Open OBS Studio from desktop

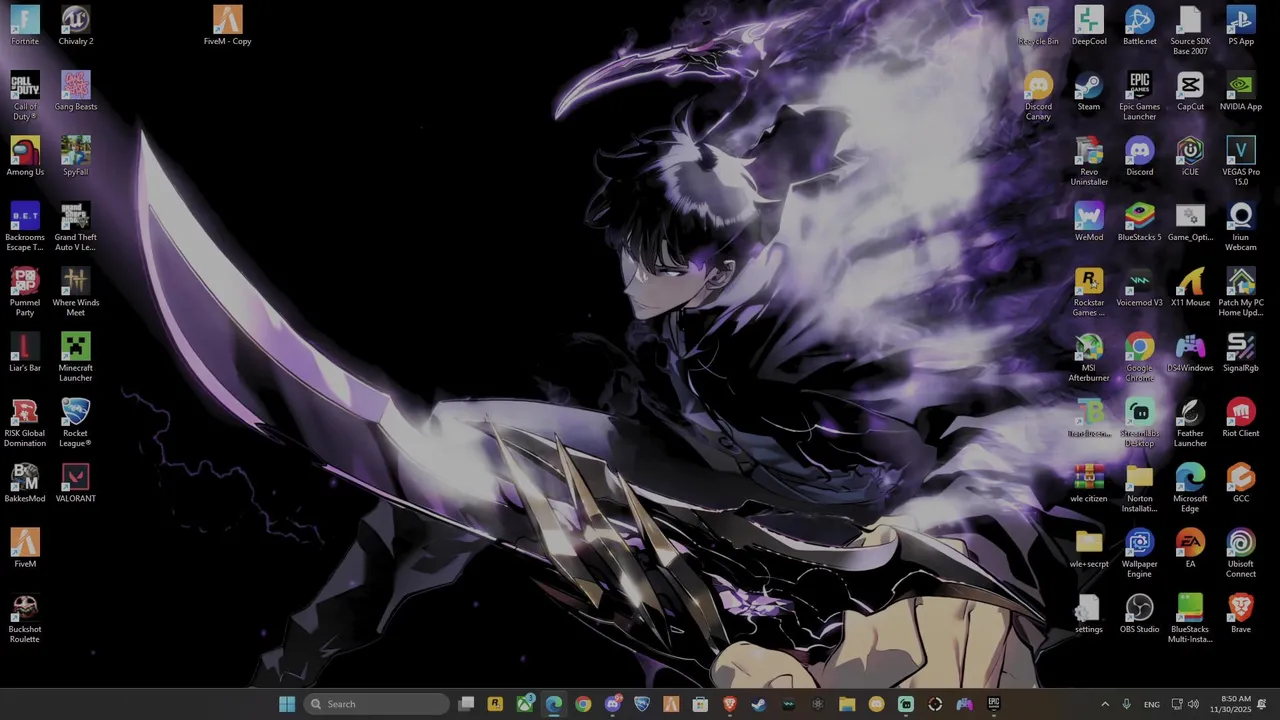pyautogui.click(x=1139, y=613)
